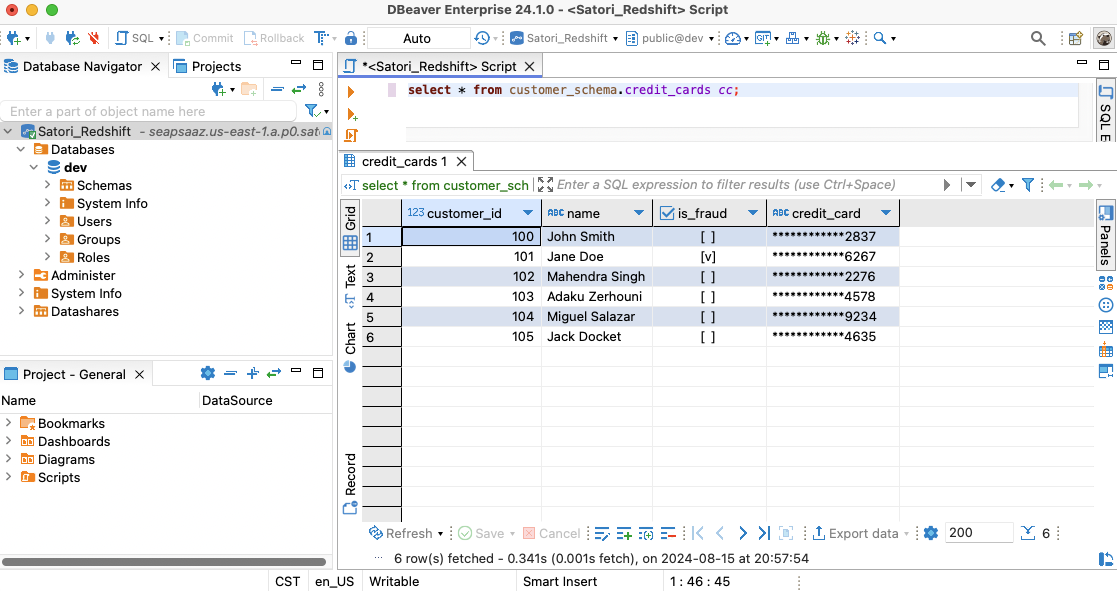Open the customer_id column sort dropdown
Viewport: 1117px width, 591px height.
click(x=527, y=213)
